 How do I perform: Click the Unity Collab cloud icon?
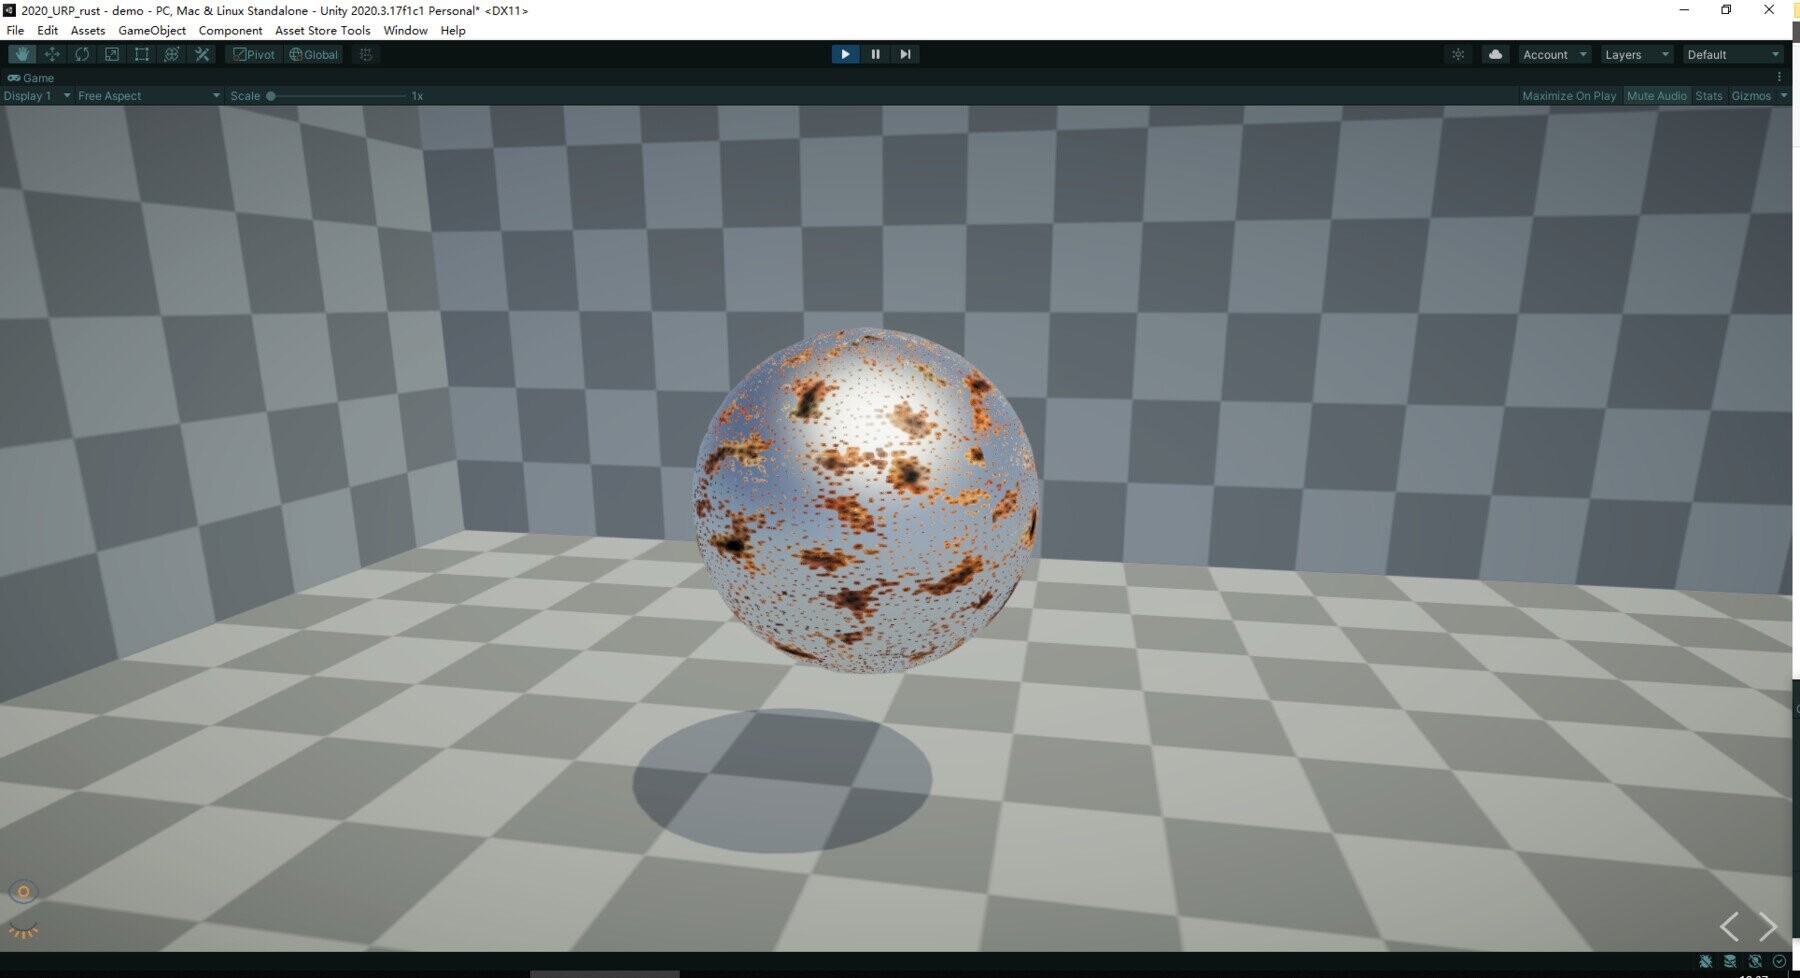(x=1494, y=54)
